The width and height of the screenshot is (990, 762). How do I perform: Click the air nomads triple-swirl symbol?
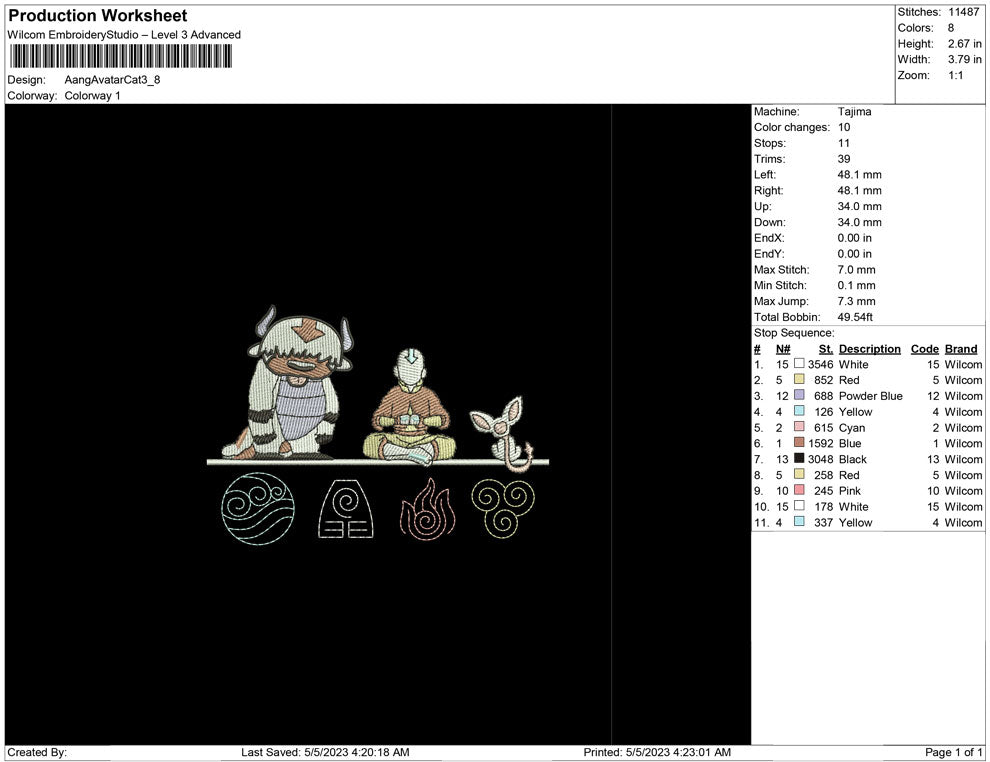[503, 508]
